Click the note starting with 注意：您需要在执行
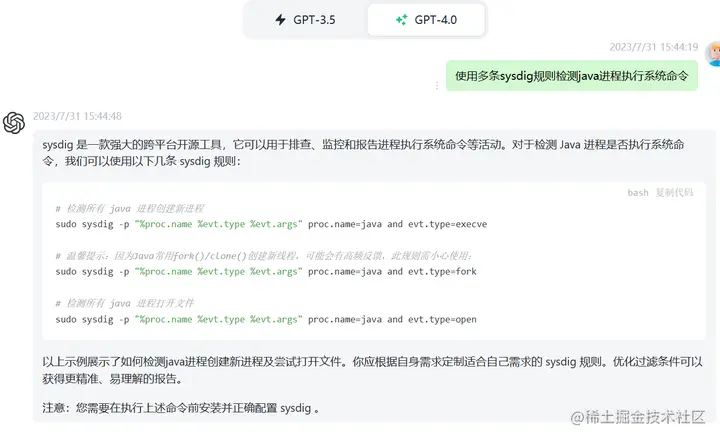The image size is (720, 440). [x=181, y=408]
